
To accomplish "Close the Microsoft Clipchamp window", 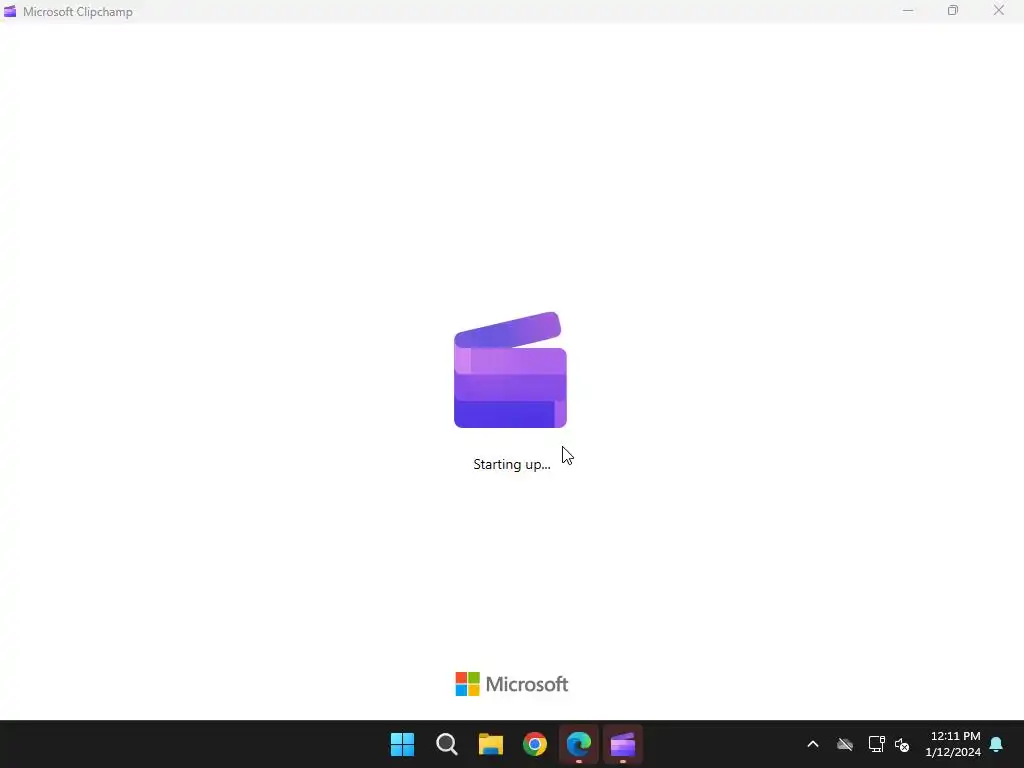I will pos(999,10).
